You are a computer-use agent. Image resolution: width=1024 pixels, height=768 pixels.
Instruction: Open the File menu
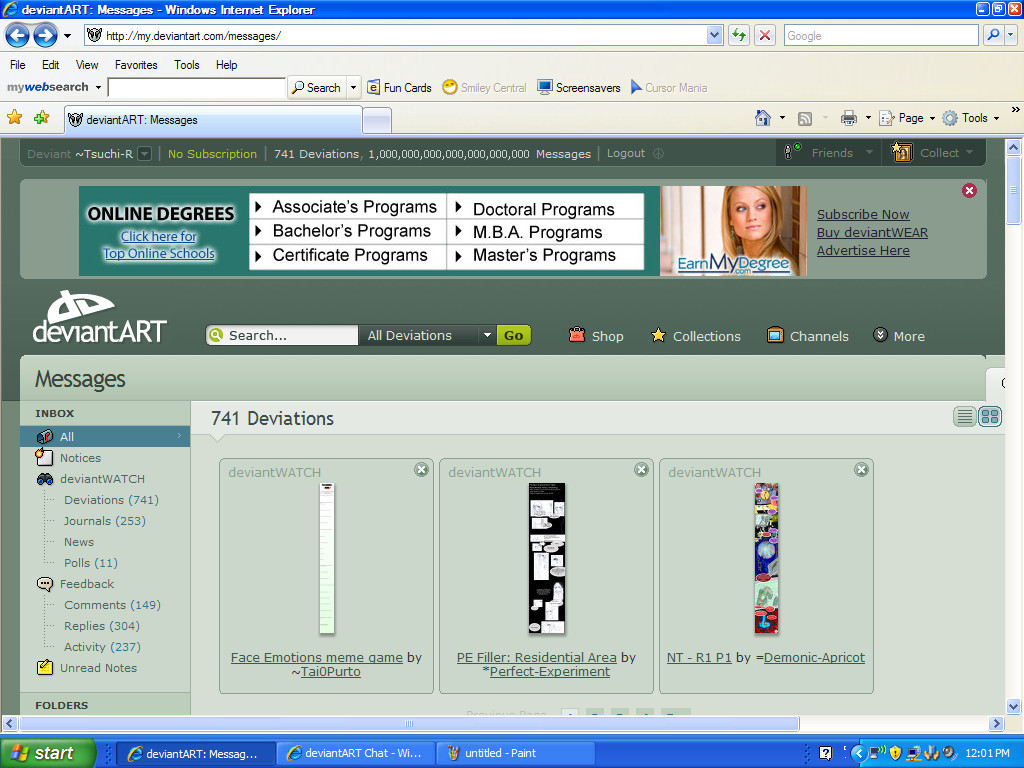click(18, 65)
